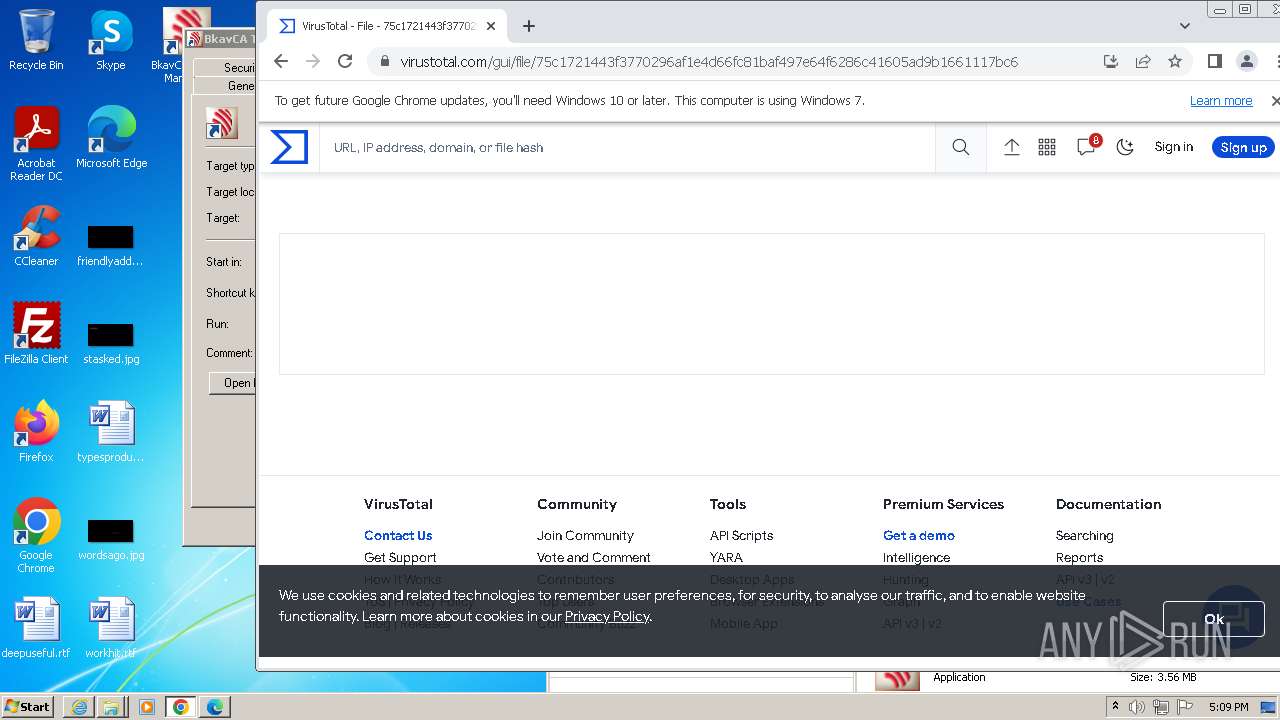Viewport: 1280px width, 720px height.
Task: Click the upload file icon
Action: pyautogui.click(x=1012, y=147)
